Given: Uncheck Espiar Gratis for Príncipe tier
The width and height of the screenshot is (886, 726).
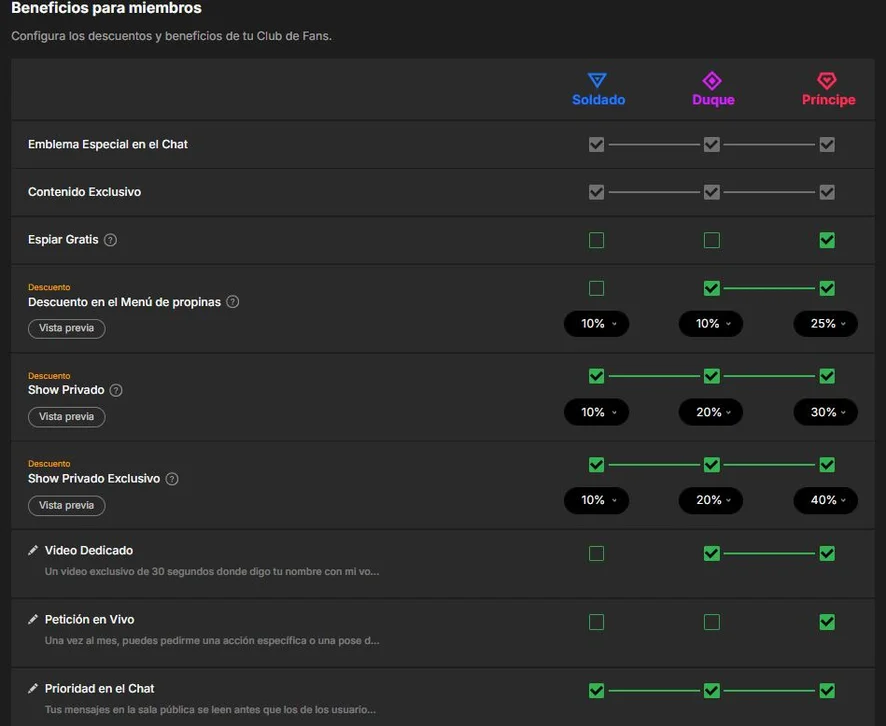Looking at the screenshot, I should pos(827,240).
